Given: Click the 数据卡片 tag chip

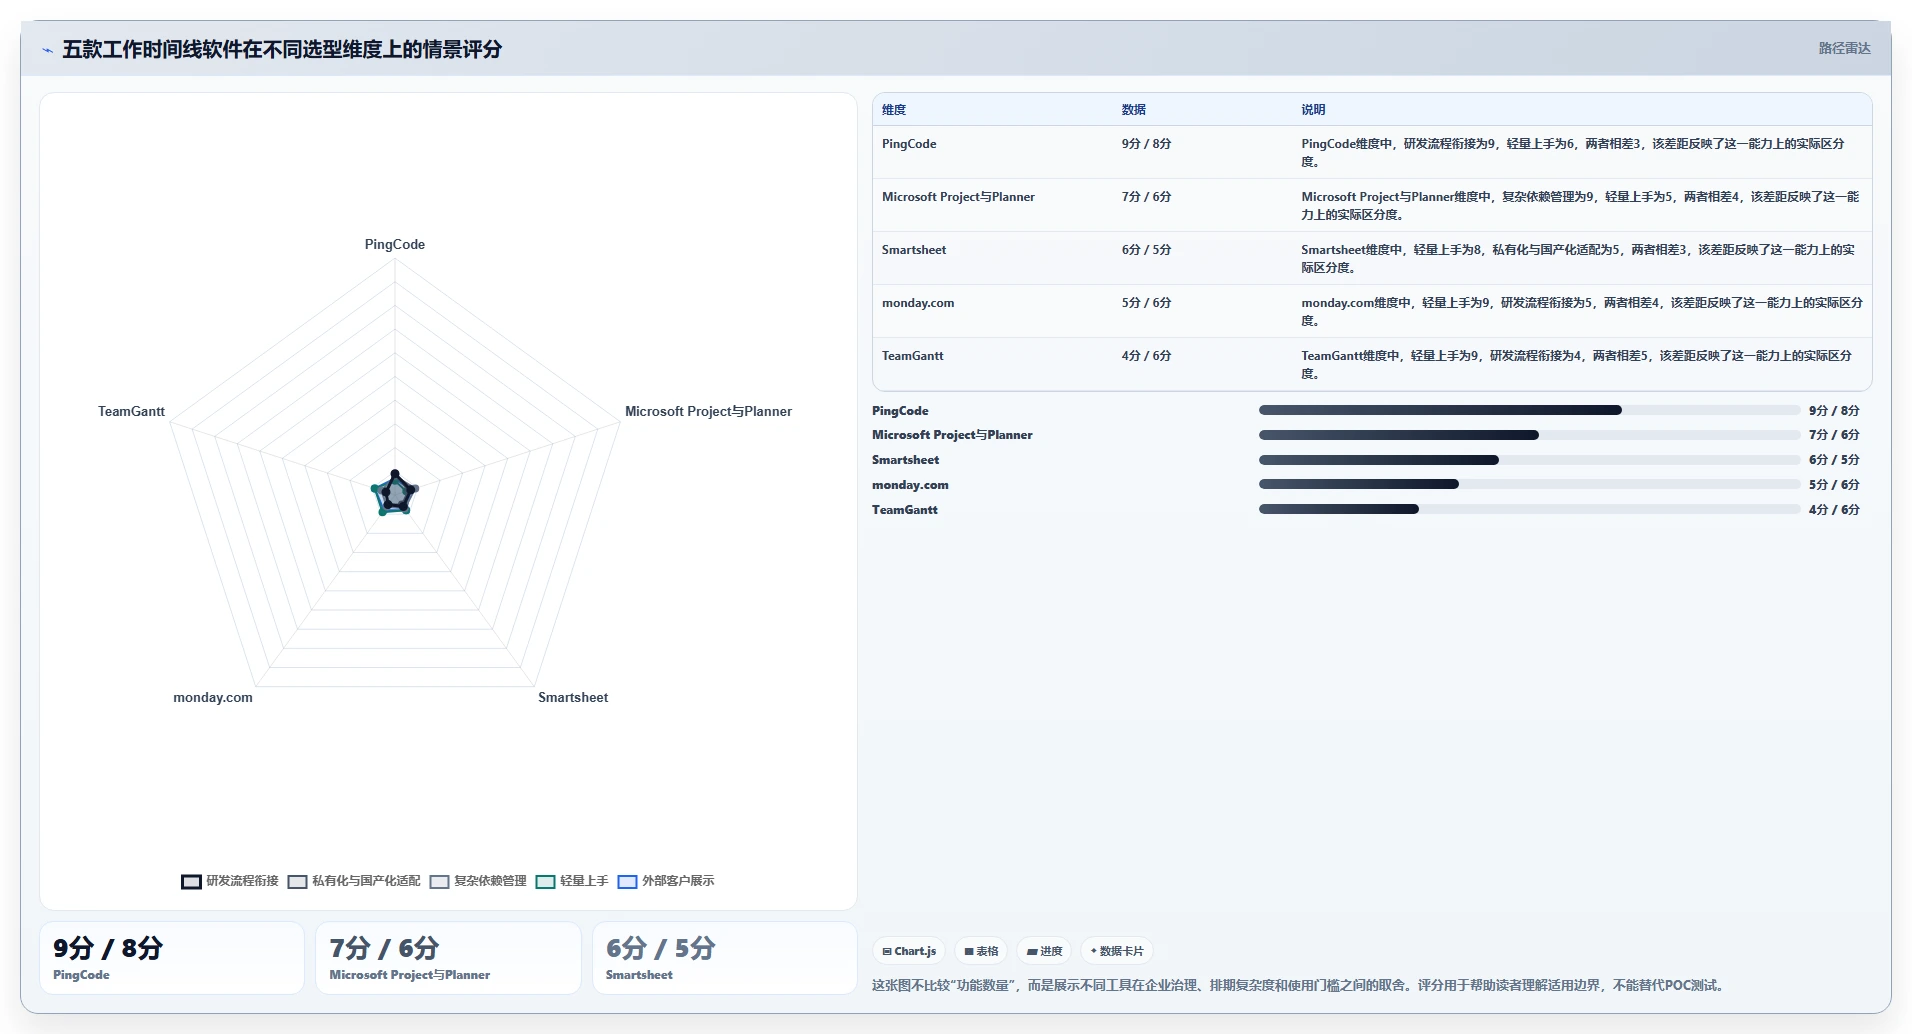Looking at the screenshot, I should point(1116,951).
